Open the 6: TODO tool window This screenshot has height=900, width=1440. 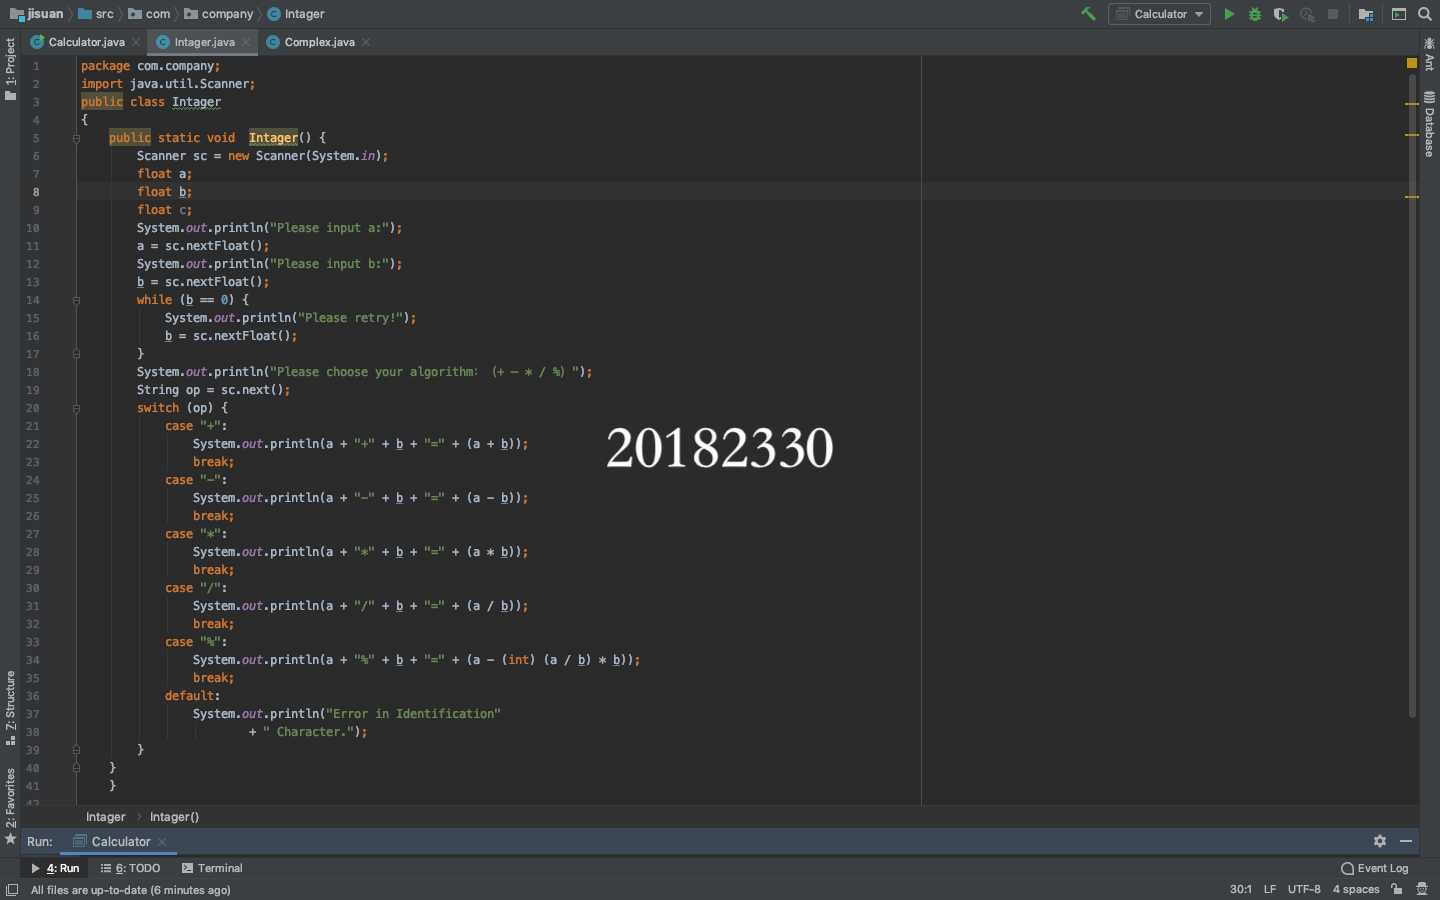(131, 868)
